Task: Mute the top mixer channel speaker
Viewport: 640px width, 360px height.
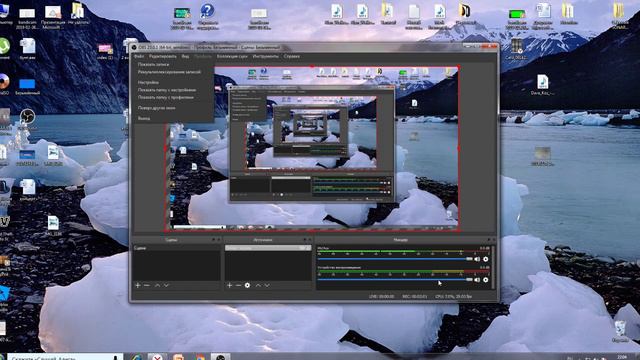Action: 477,259
